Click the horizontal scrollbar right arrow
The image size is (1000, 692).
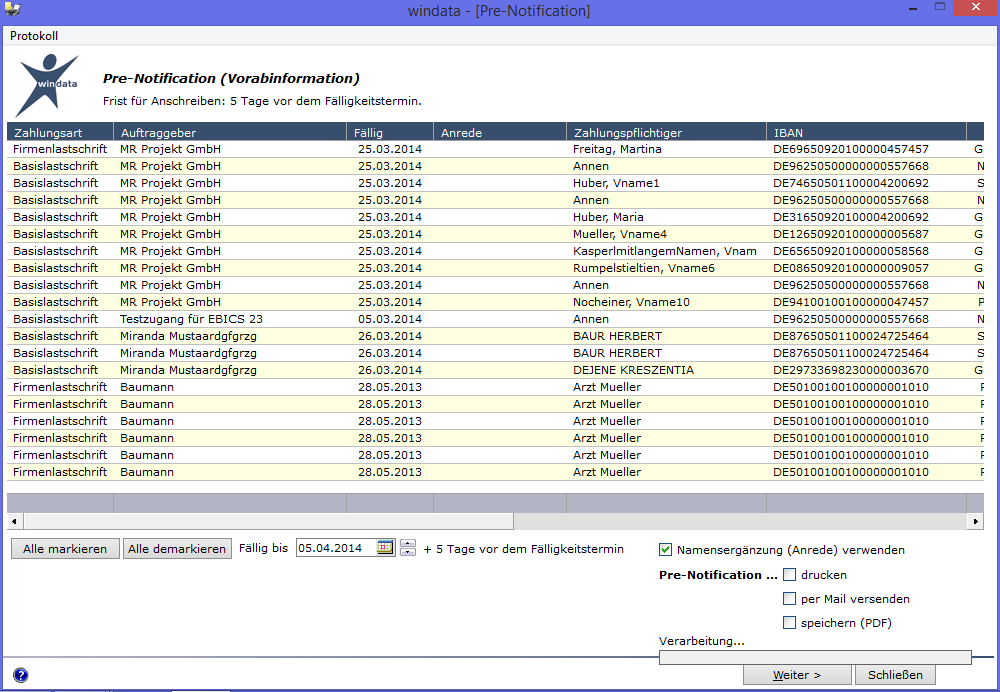975,522
